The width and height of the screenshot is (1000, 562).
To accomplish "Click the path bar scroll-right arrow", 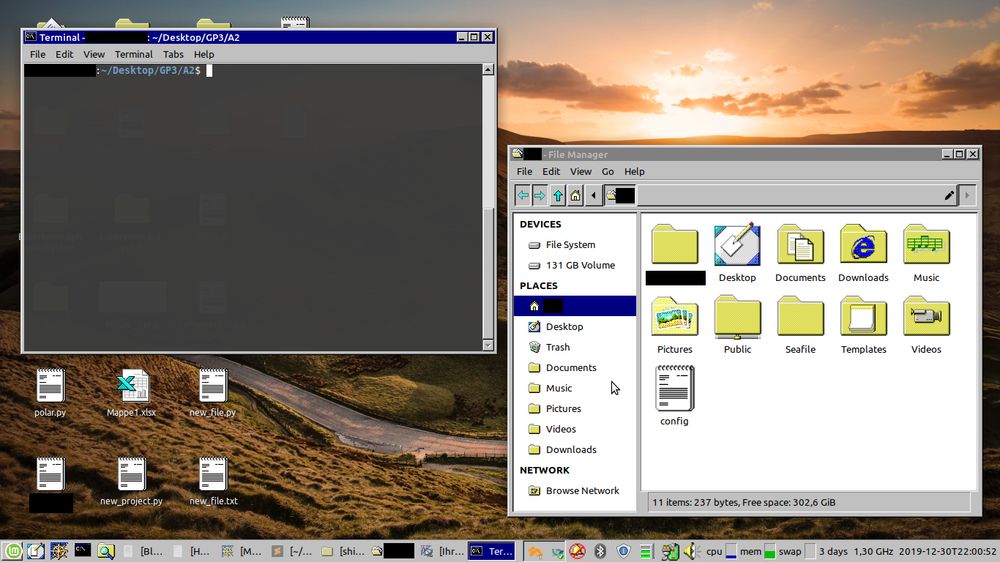I will pyautogui.click(x=967, y=195).
